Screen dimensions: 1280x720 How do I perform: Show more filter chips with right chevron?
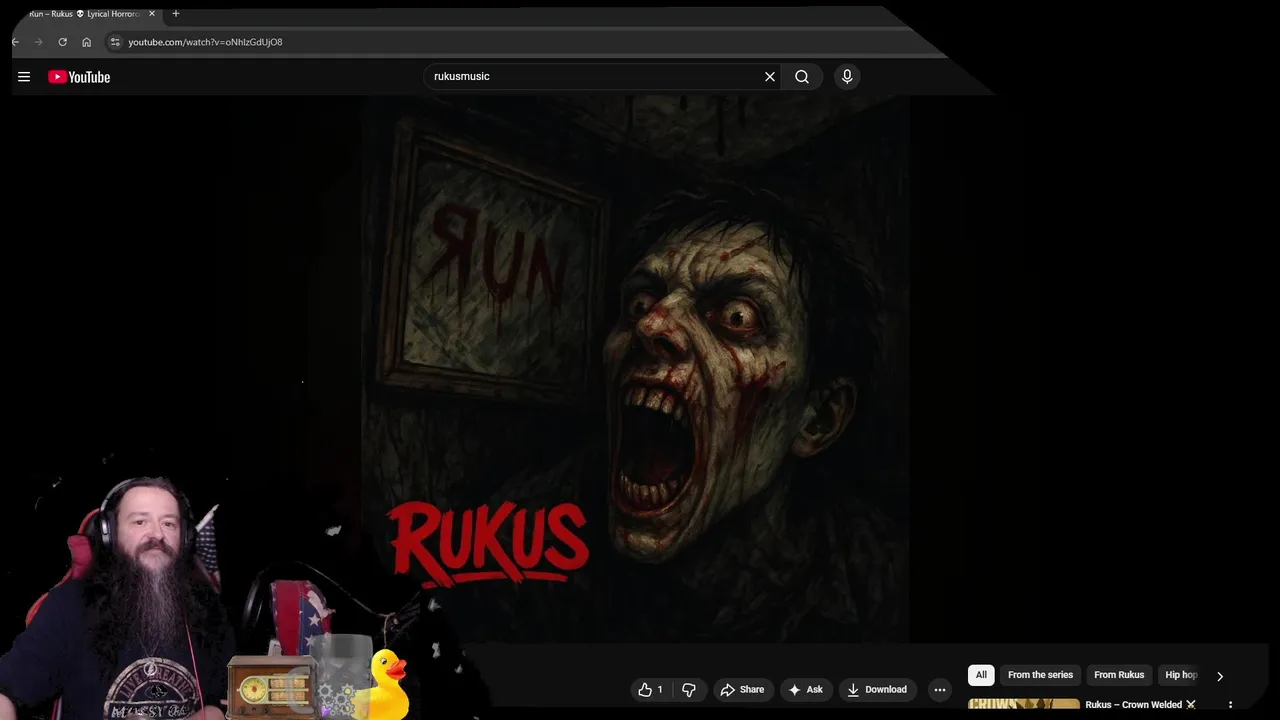1220,676
